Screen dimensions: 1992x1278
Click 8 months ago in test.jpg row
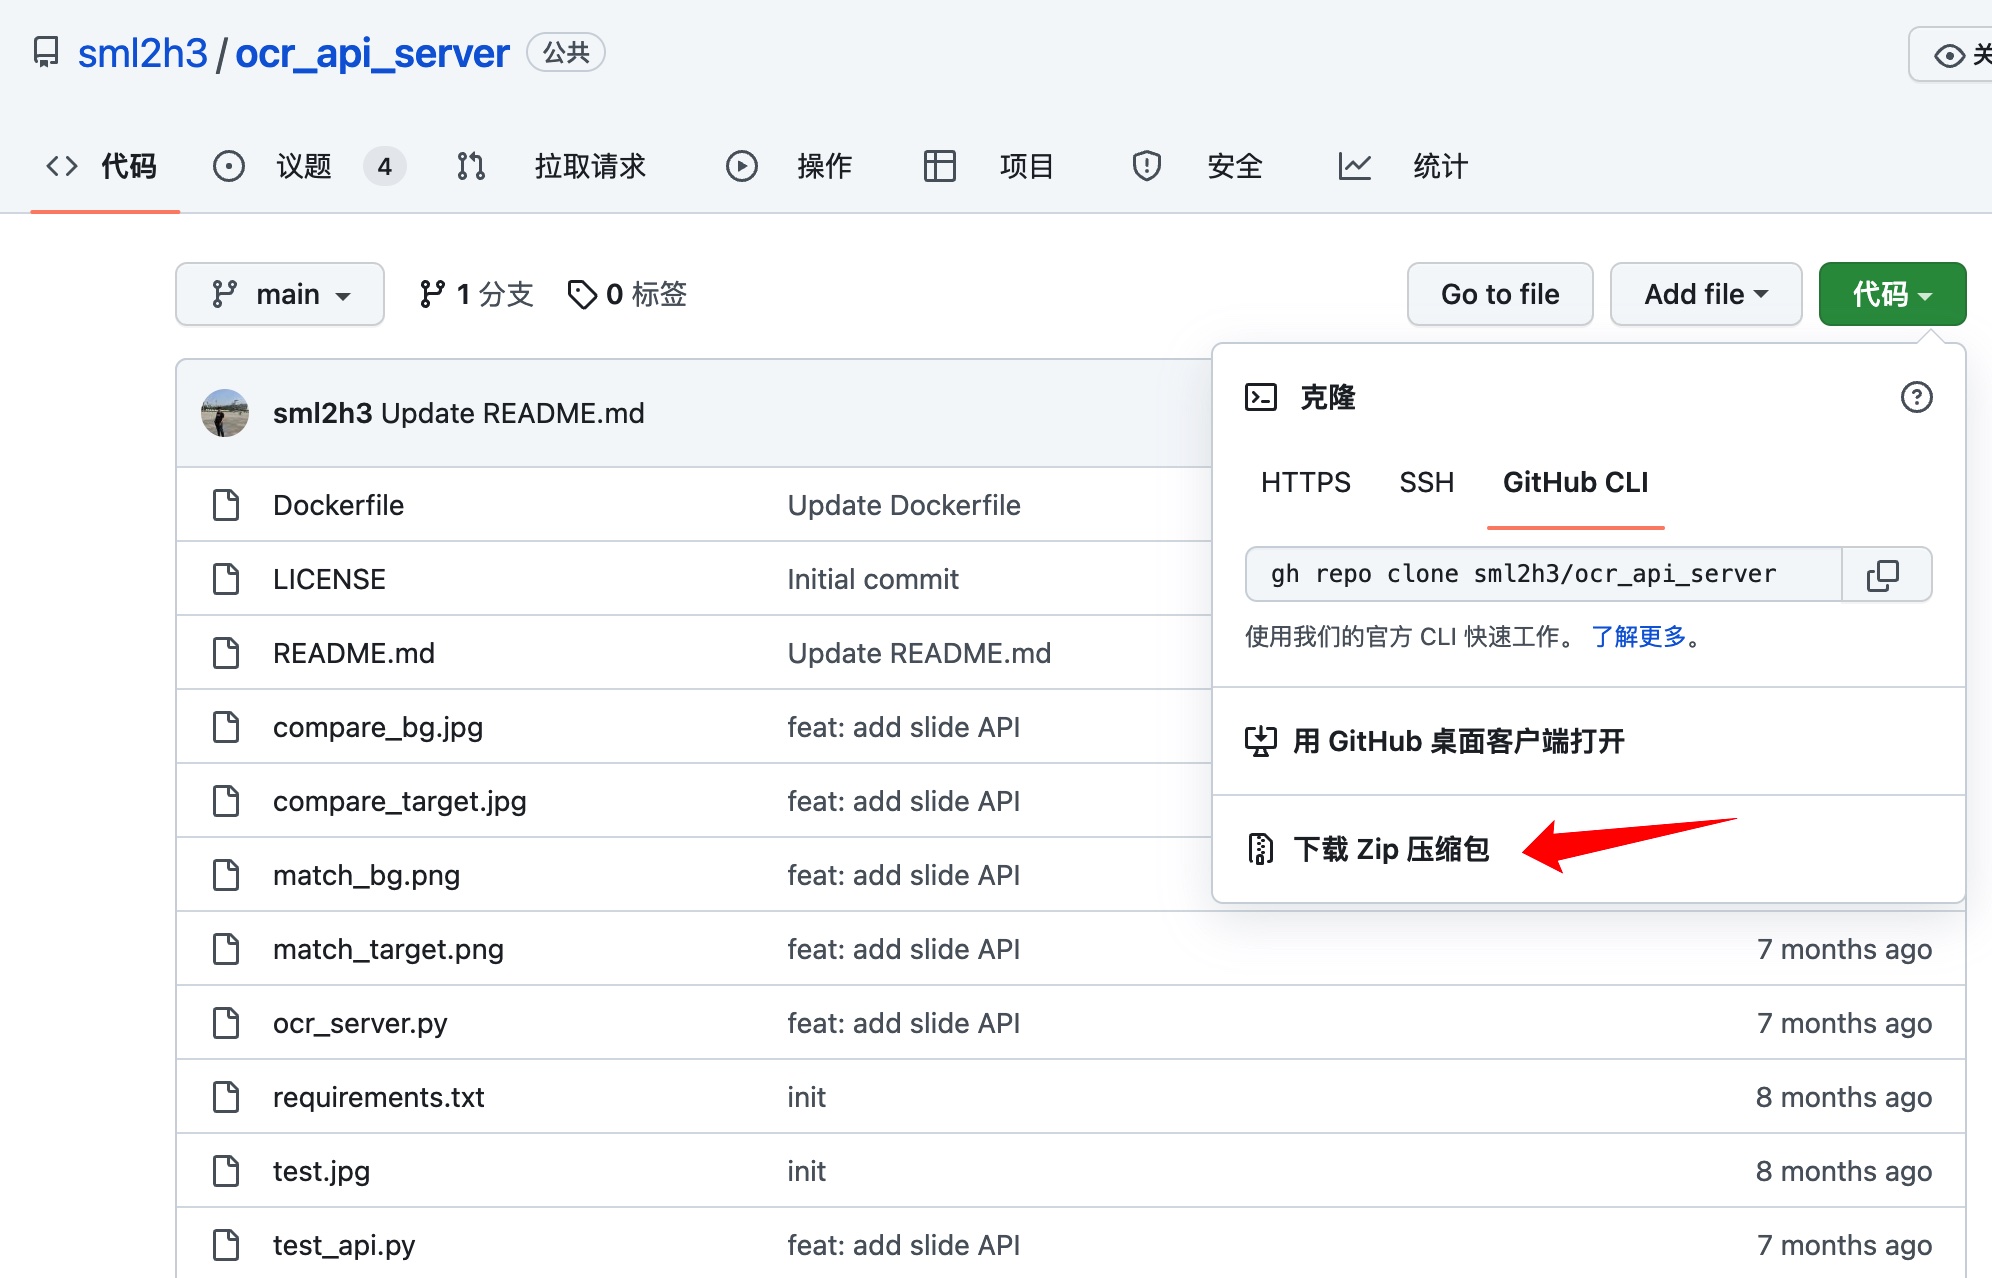1844,1171
